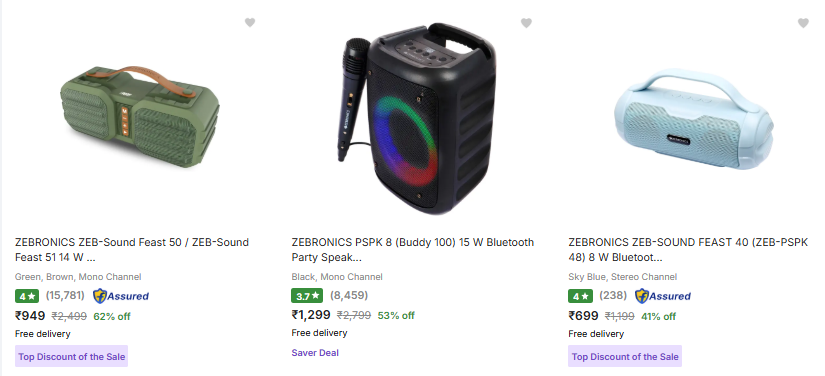Click Saver Deal label under PSPK 8
825x376 pixels.
(x=315, y=353)
